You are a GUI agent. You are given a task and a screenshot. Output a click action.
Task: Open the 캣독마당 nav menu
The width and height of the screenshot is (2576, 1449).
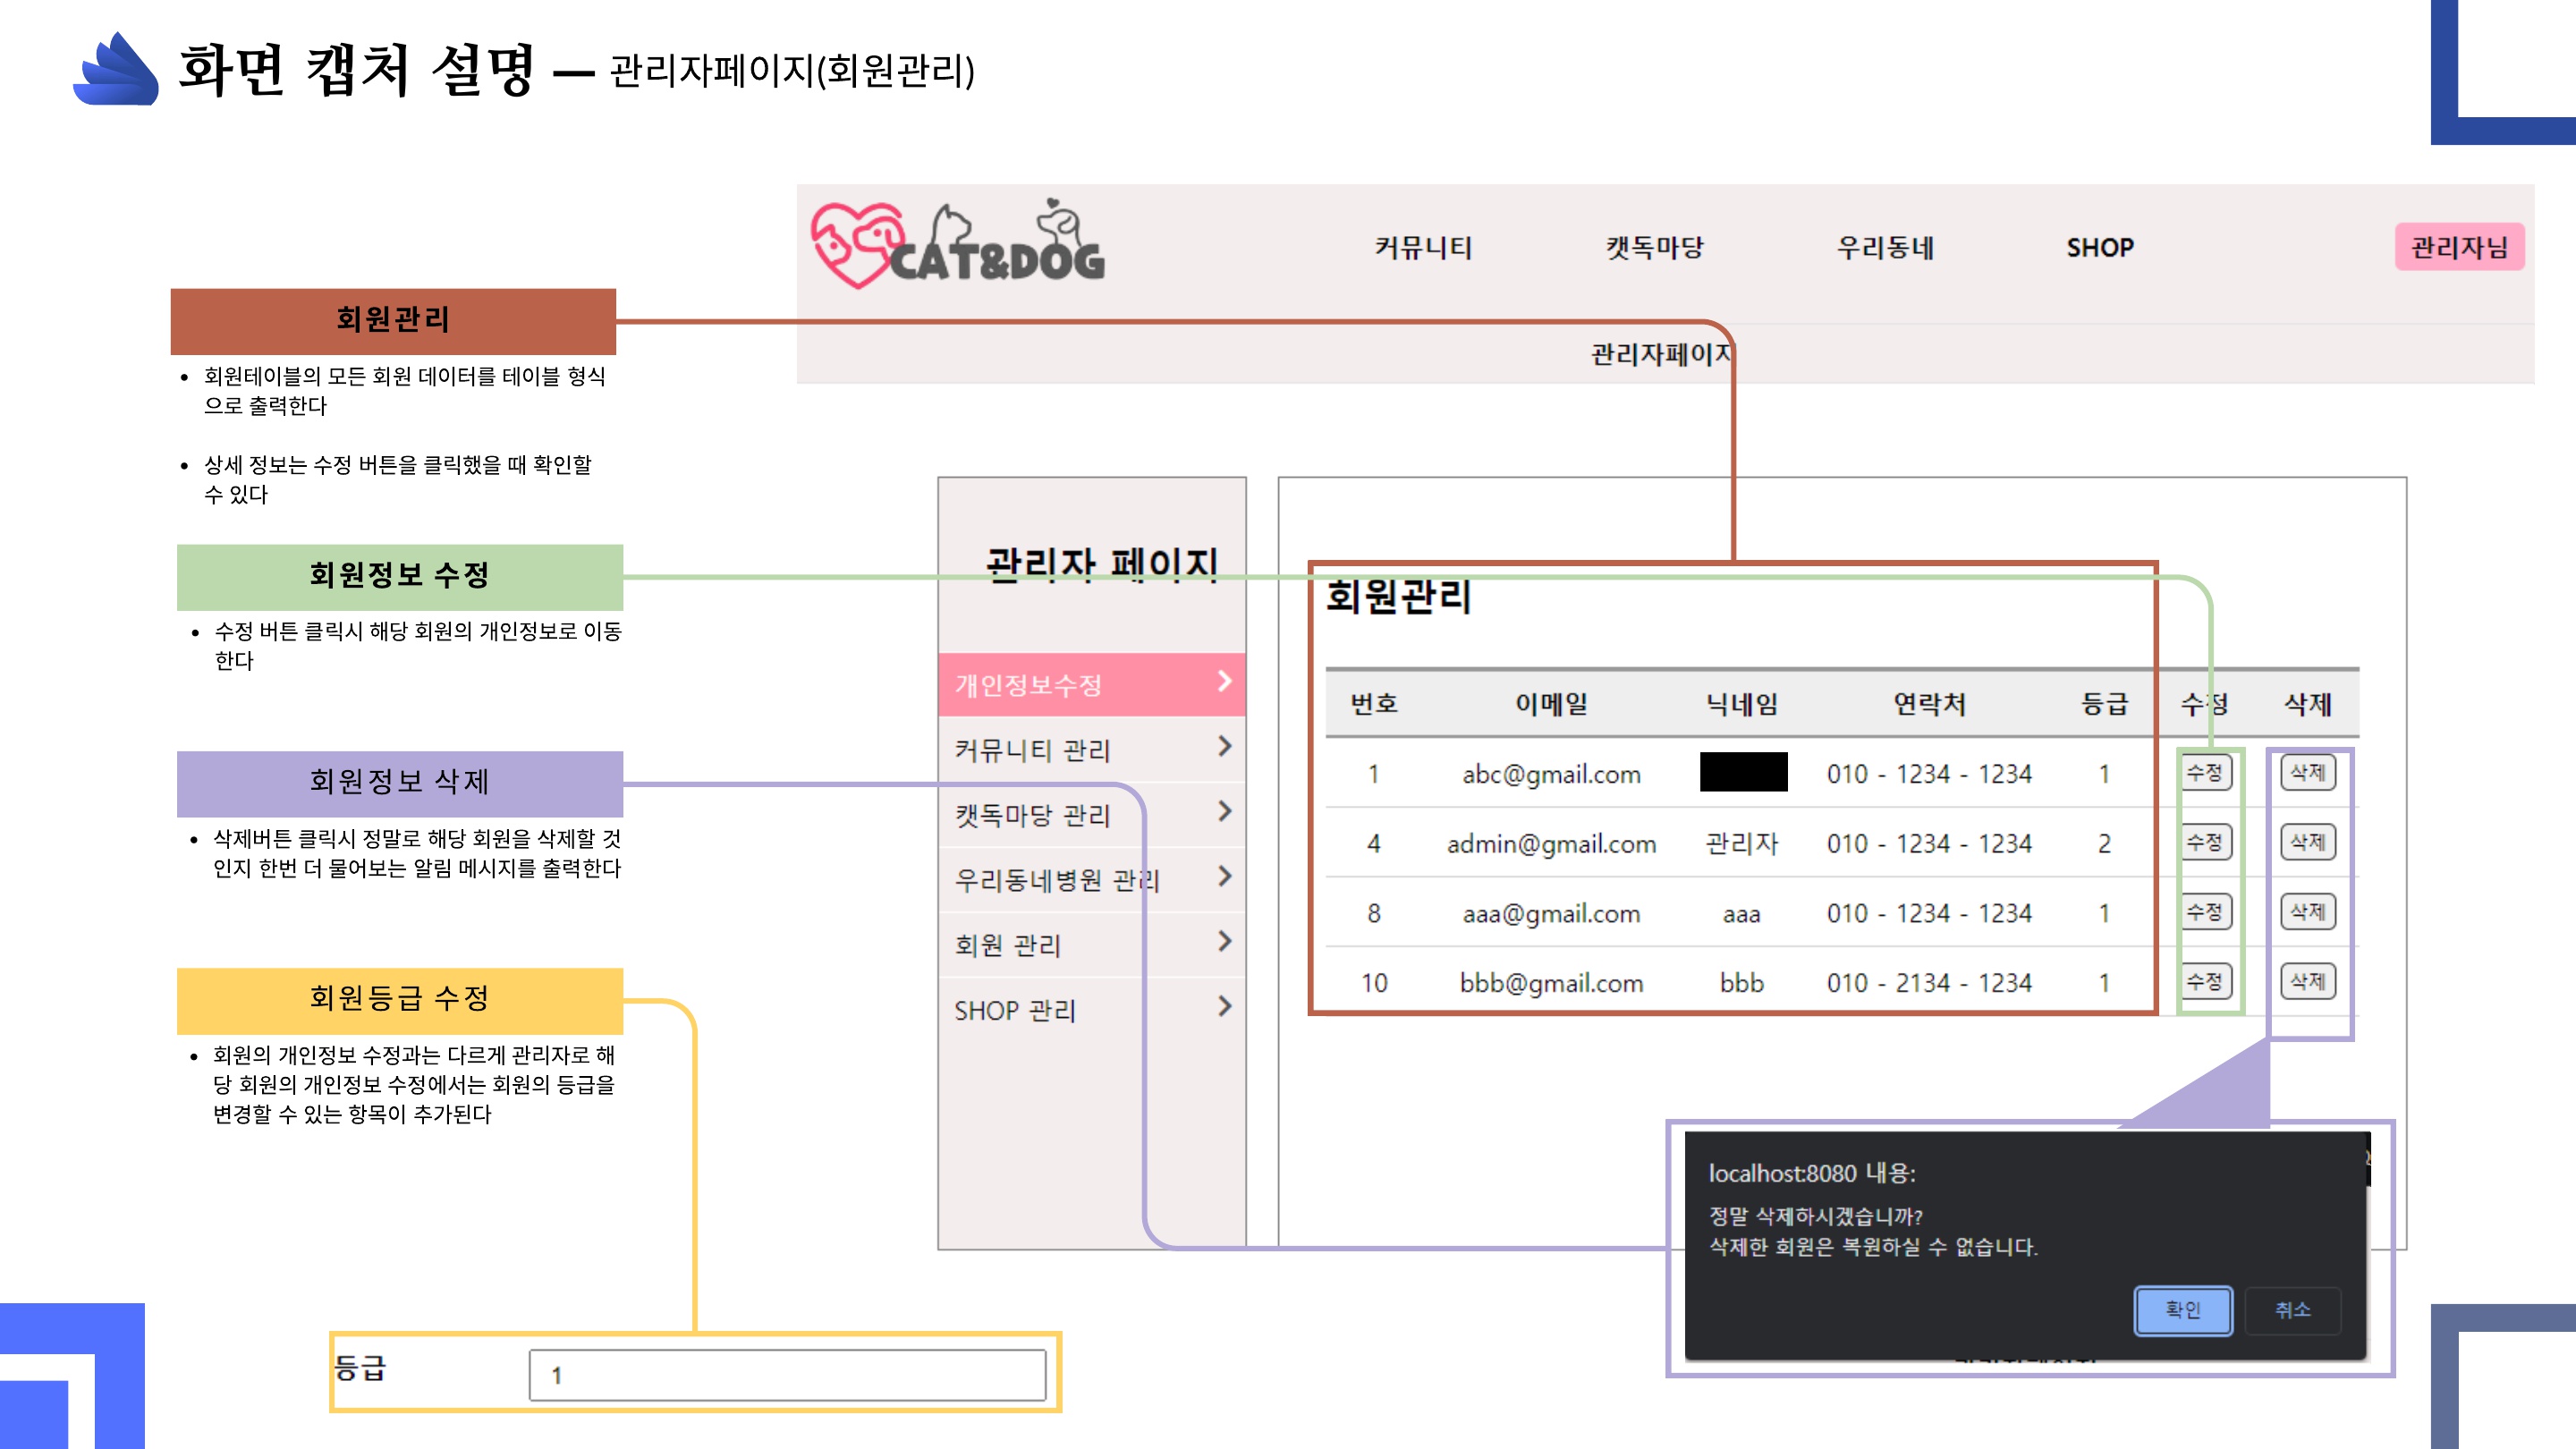1654,247
